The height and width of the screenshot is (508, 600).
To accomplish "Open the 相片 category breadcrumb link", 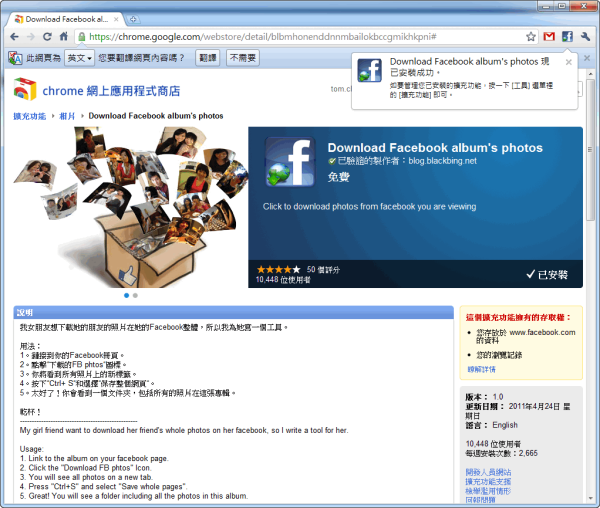I will point(67,116).
